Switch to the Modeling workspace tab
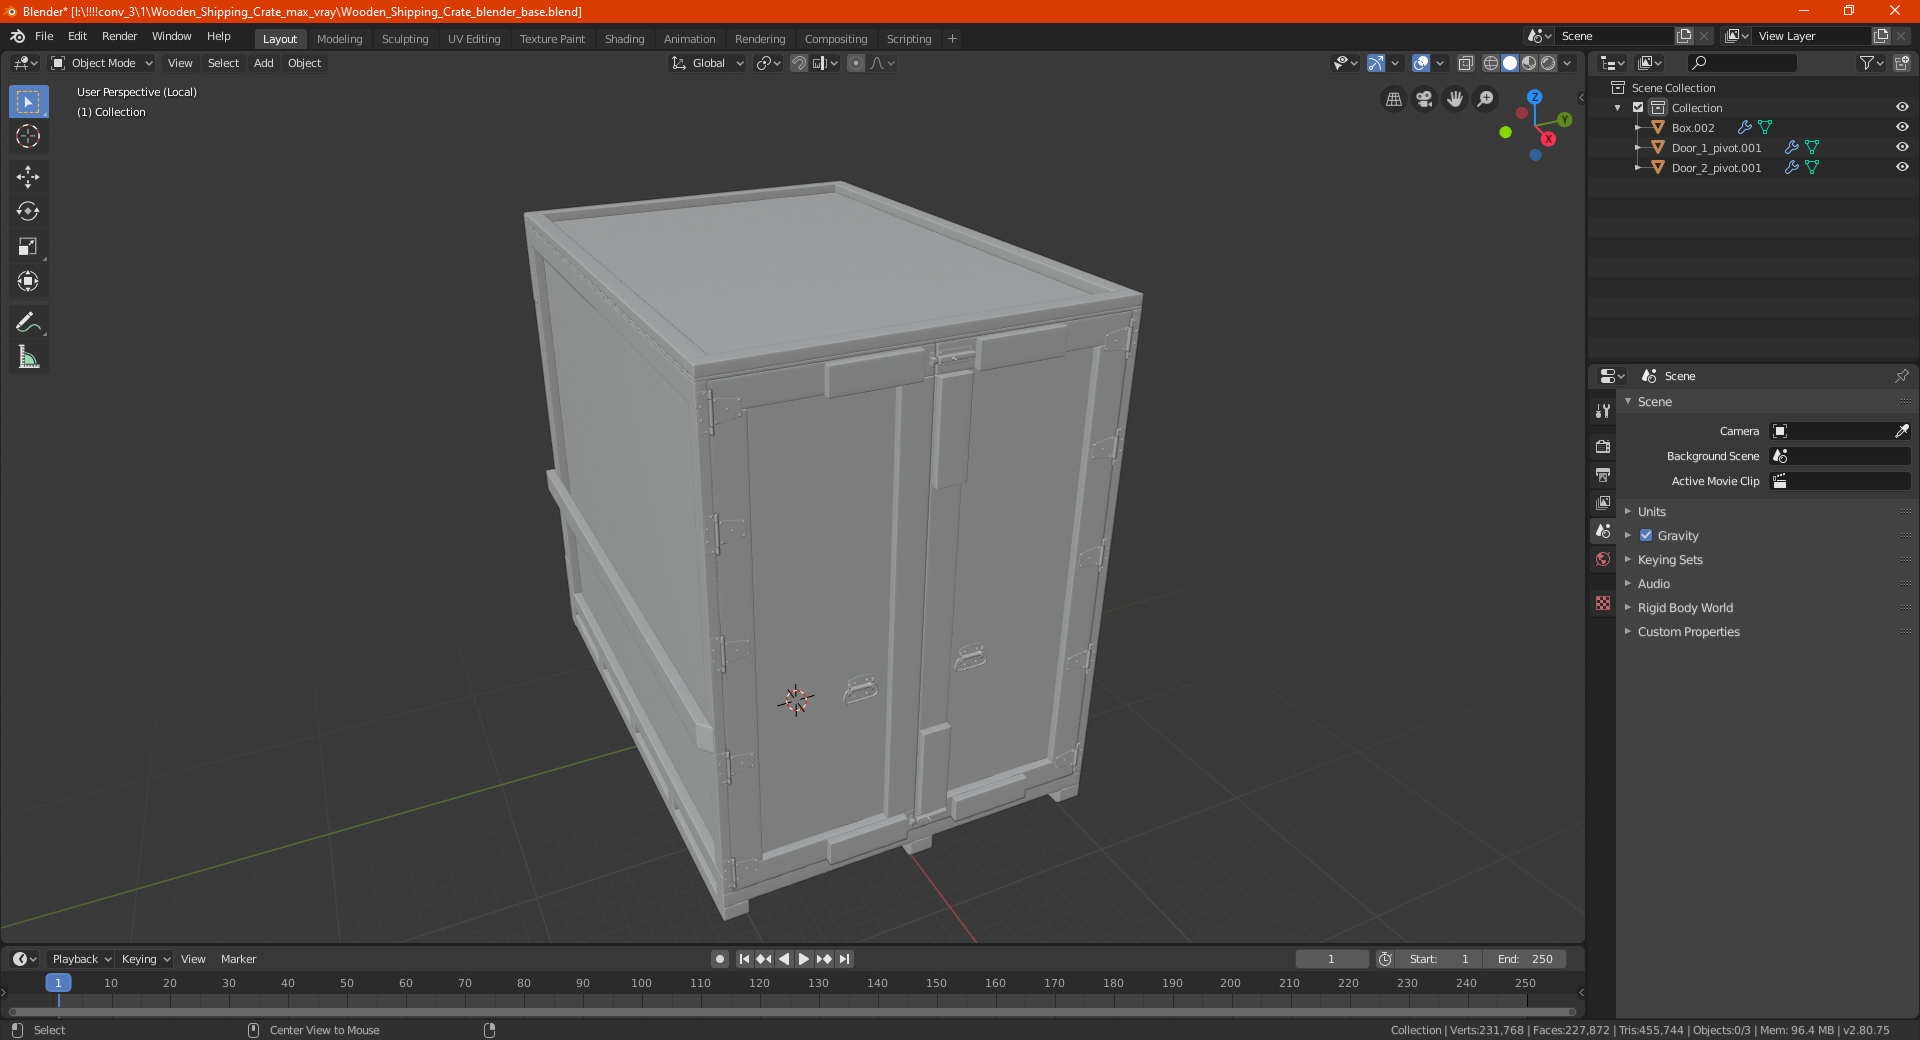 pos(339,39)
